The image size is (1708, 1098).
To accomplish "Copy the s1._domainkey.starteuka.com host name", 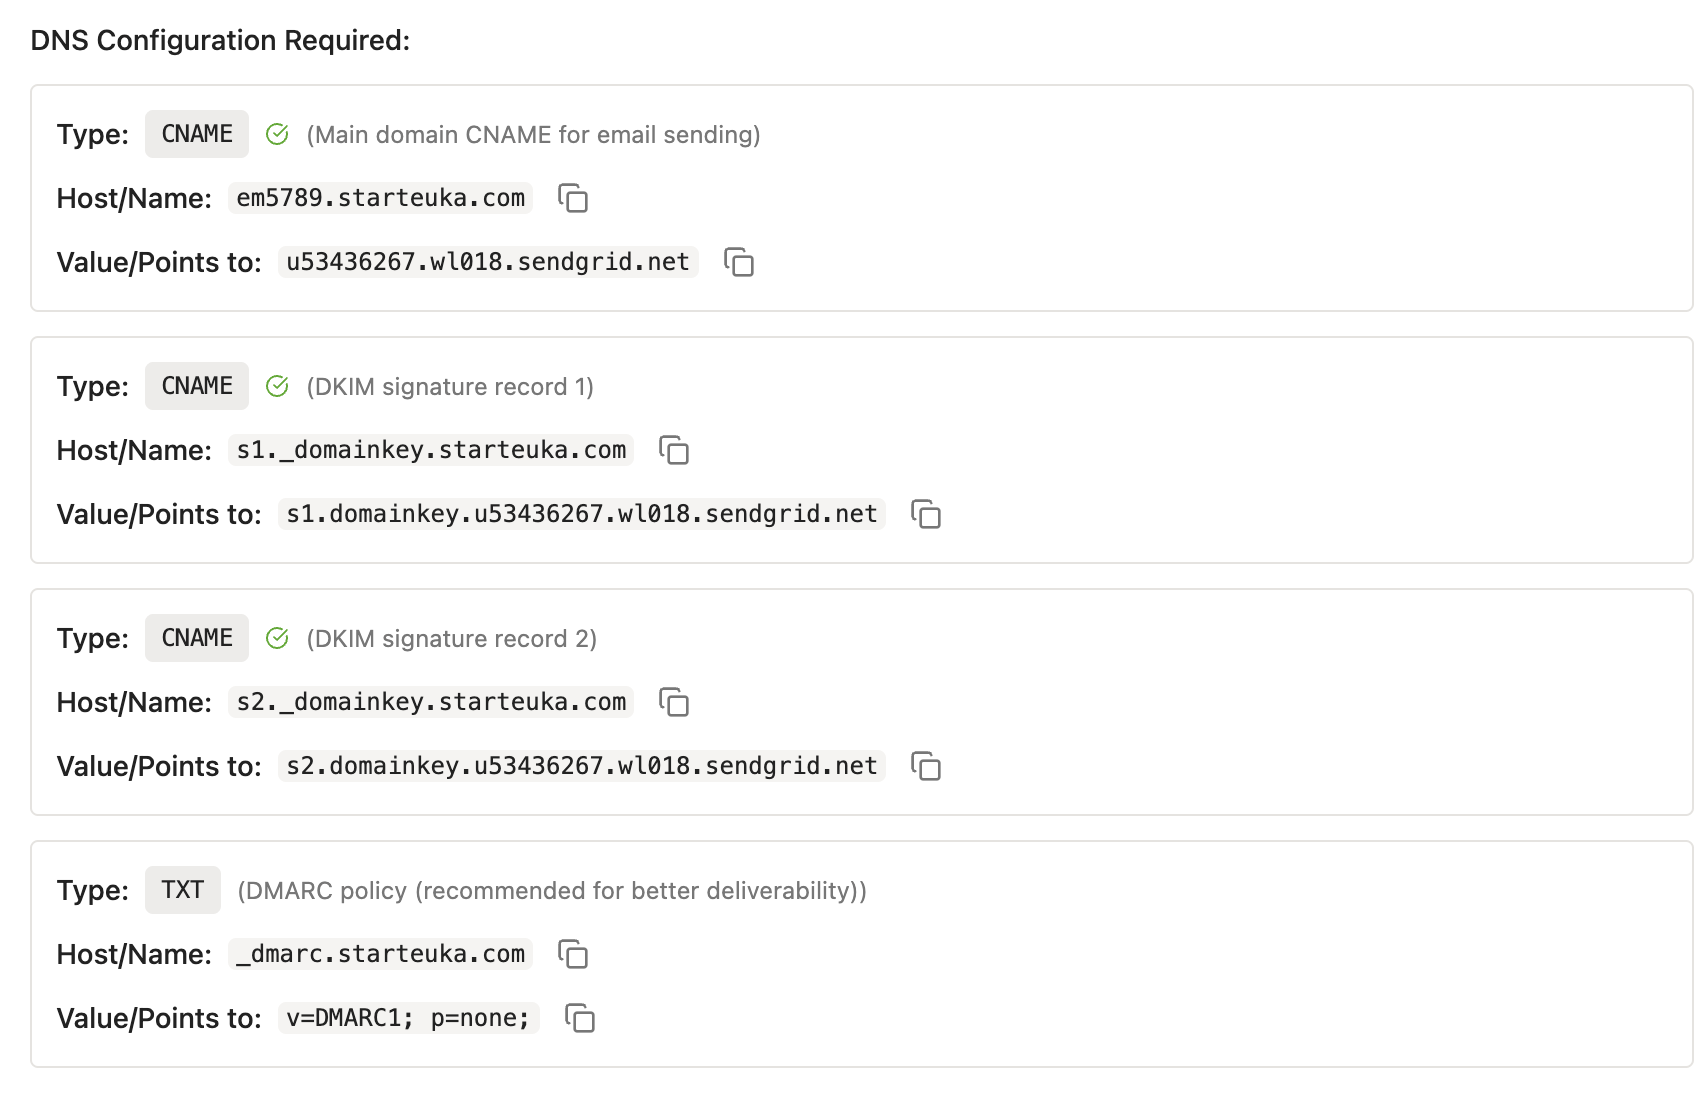I will coord(674,450).
